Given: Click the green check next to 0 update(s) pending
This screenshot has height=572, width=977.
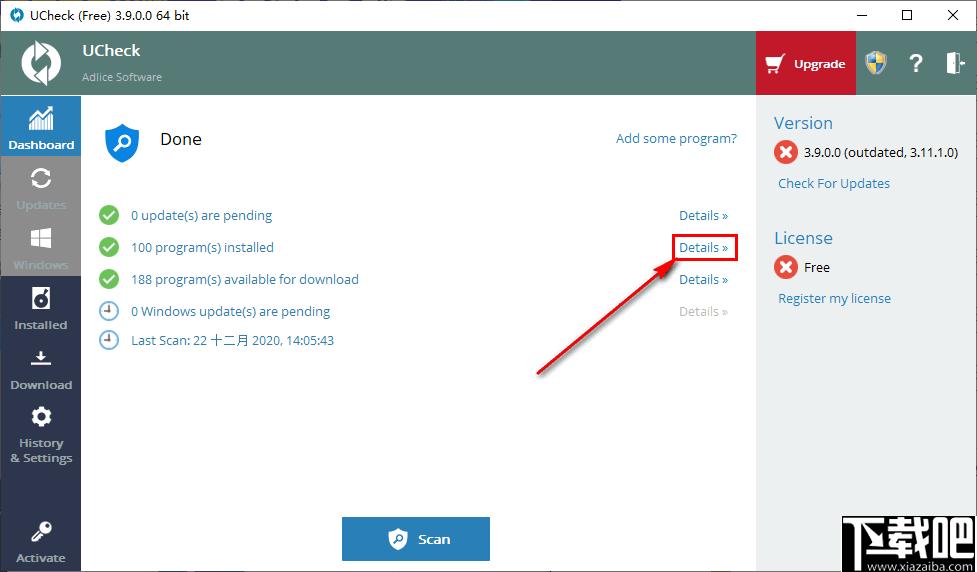Looking at the screenshot, I should (109, 216).
